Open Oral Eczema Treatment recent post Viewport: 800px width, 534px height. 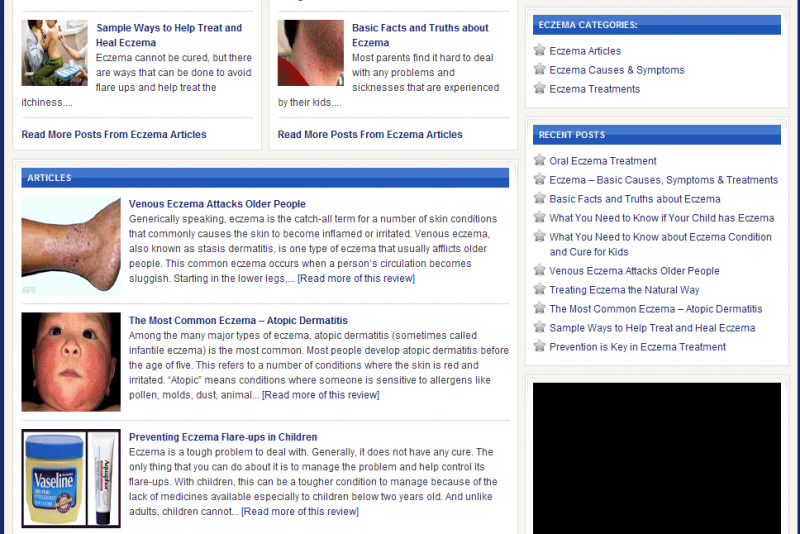603,161
